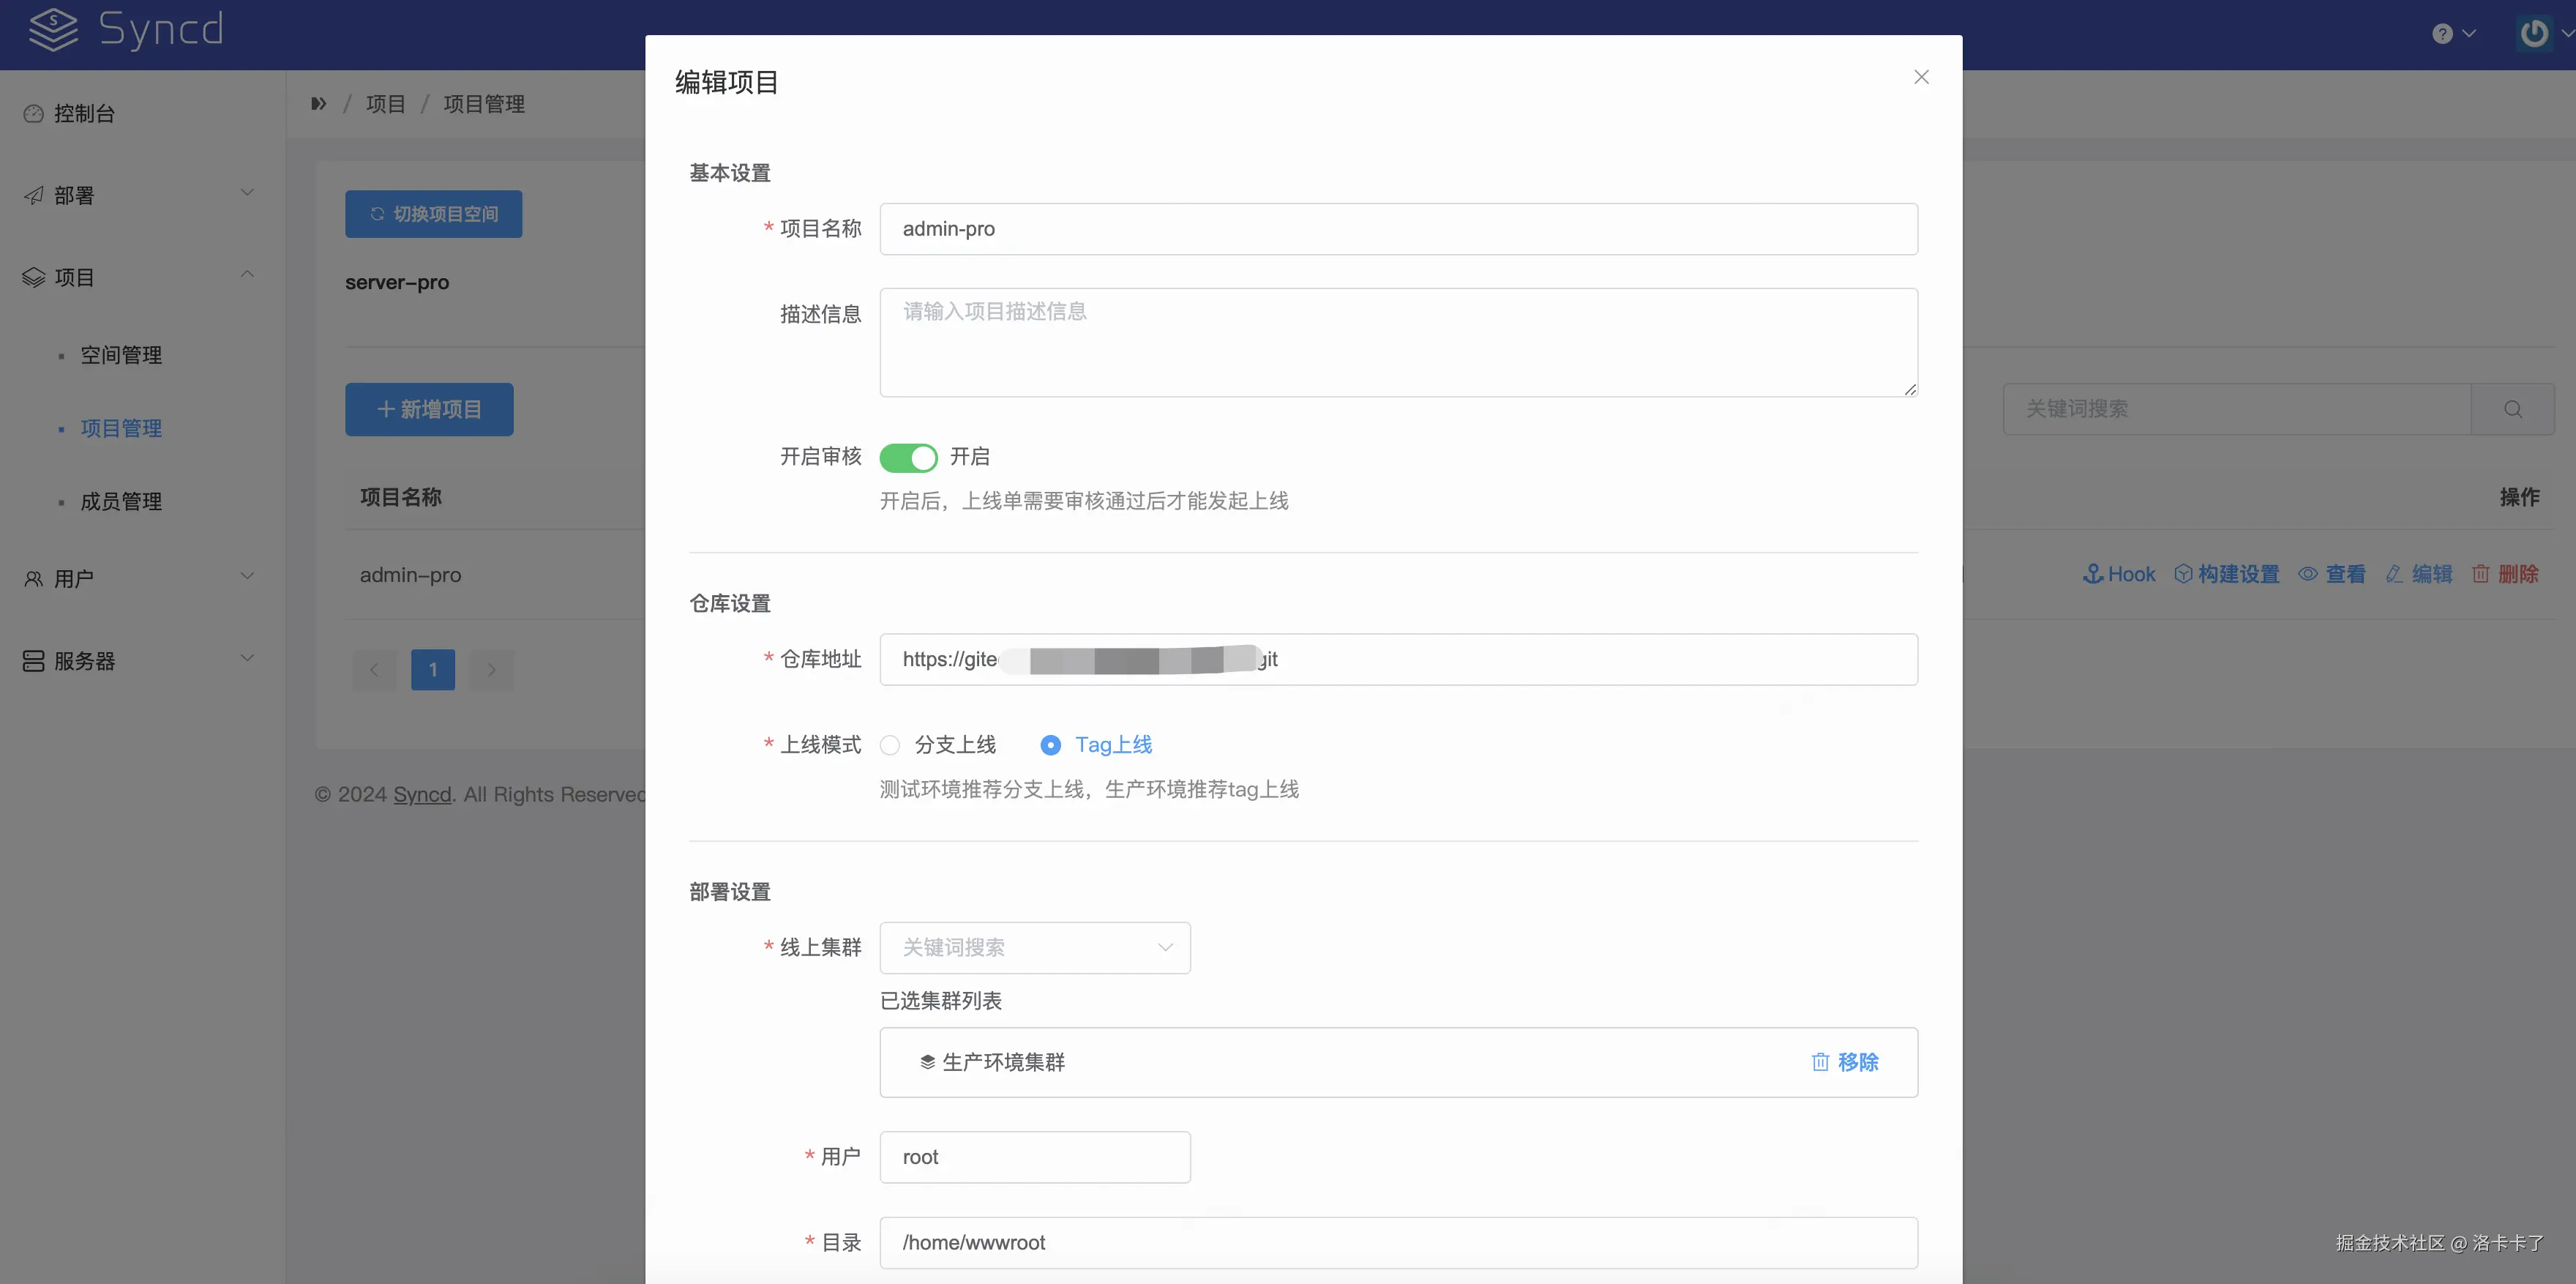Close the 编辑项目 dialog
2576x1284 pixels.
tap(1921, 77)
